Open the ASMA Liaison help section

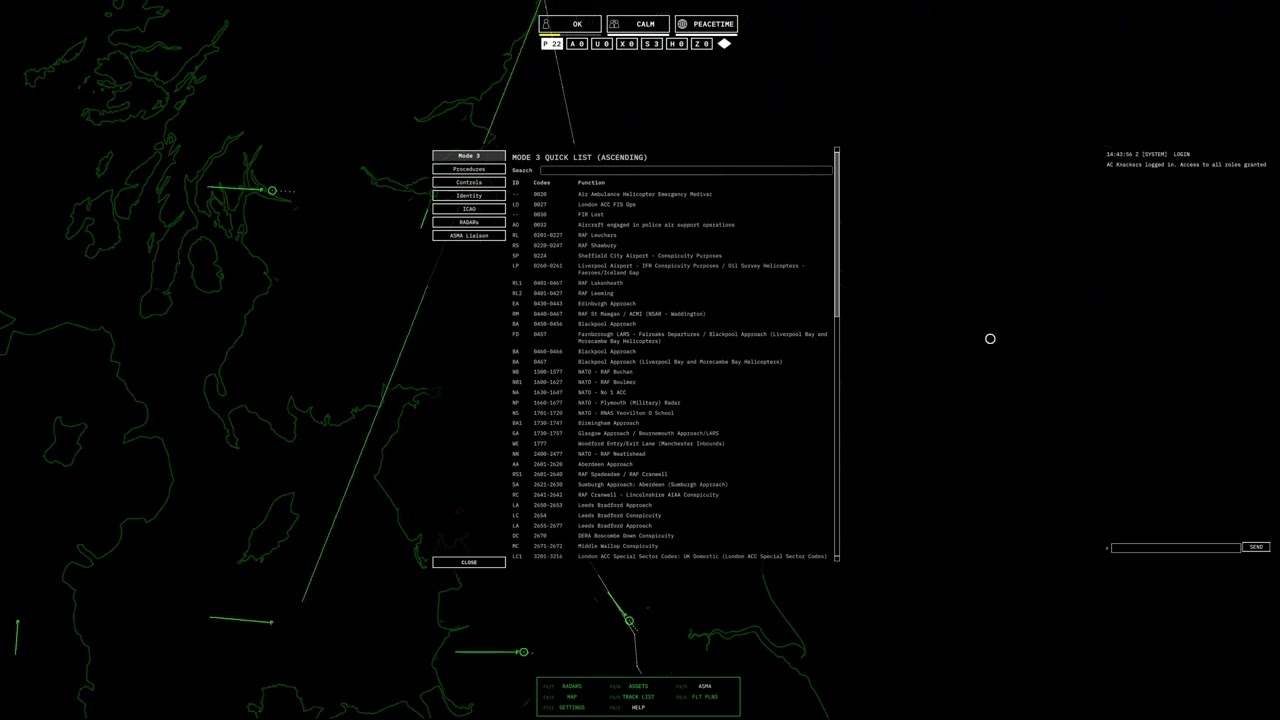tap(469, 235)
